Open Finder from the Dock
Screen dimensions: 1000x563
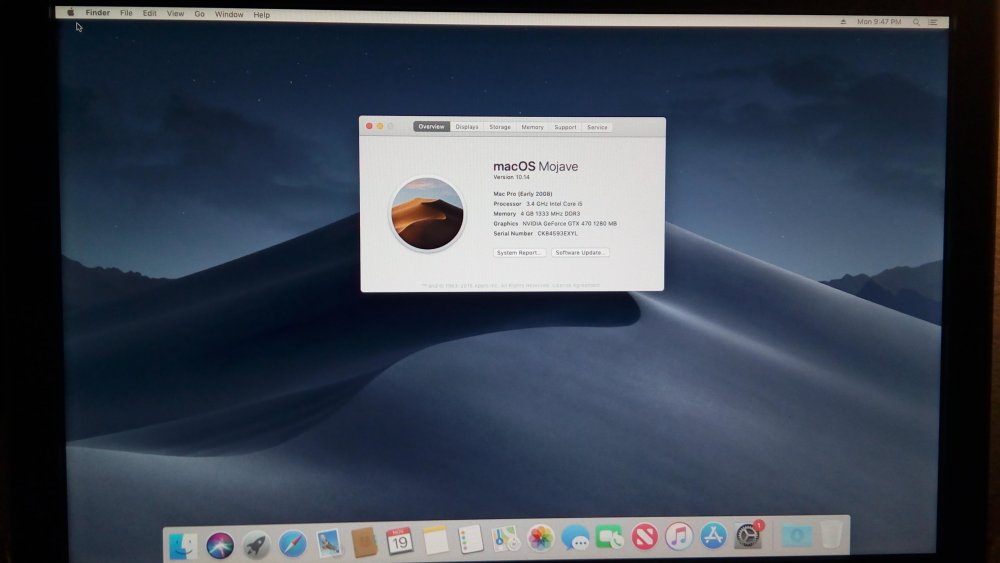click(184, 546)
